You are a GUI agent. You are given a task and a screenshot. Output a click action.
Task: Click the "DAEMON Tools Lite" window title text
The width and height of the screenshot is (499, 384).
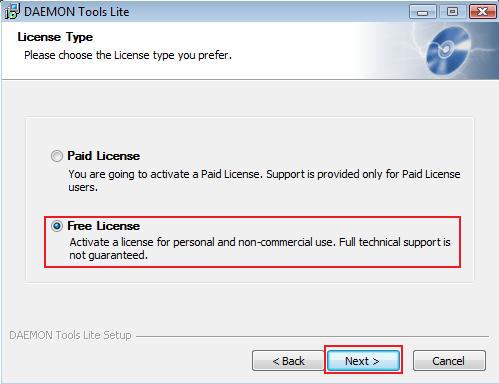pos(76,12)
